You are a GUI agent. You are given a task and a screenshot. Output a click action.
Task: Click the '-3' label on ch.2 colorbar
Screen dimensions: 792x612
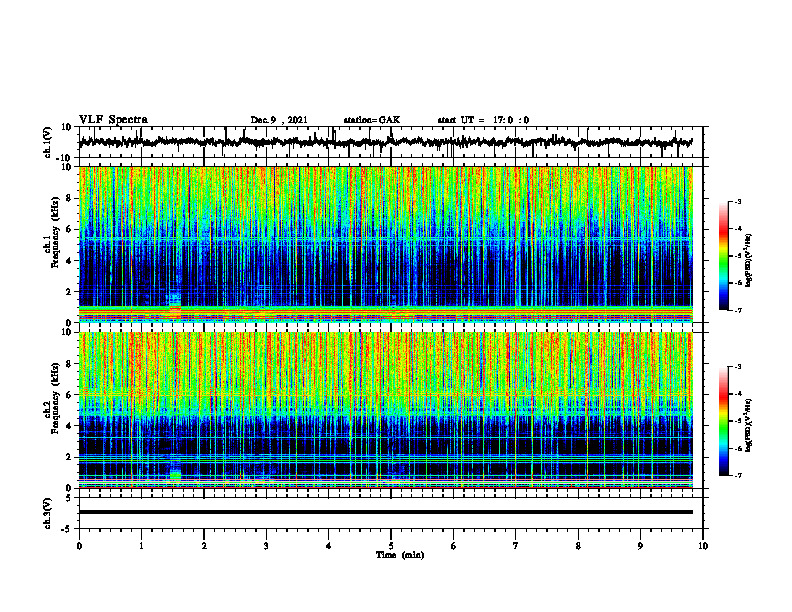point(737,367)
